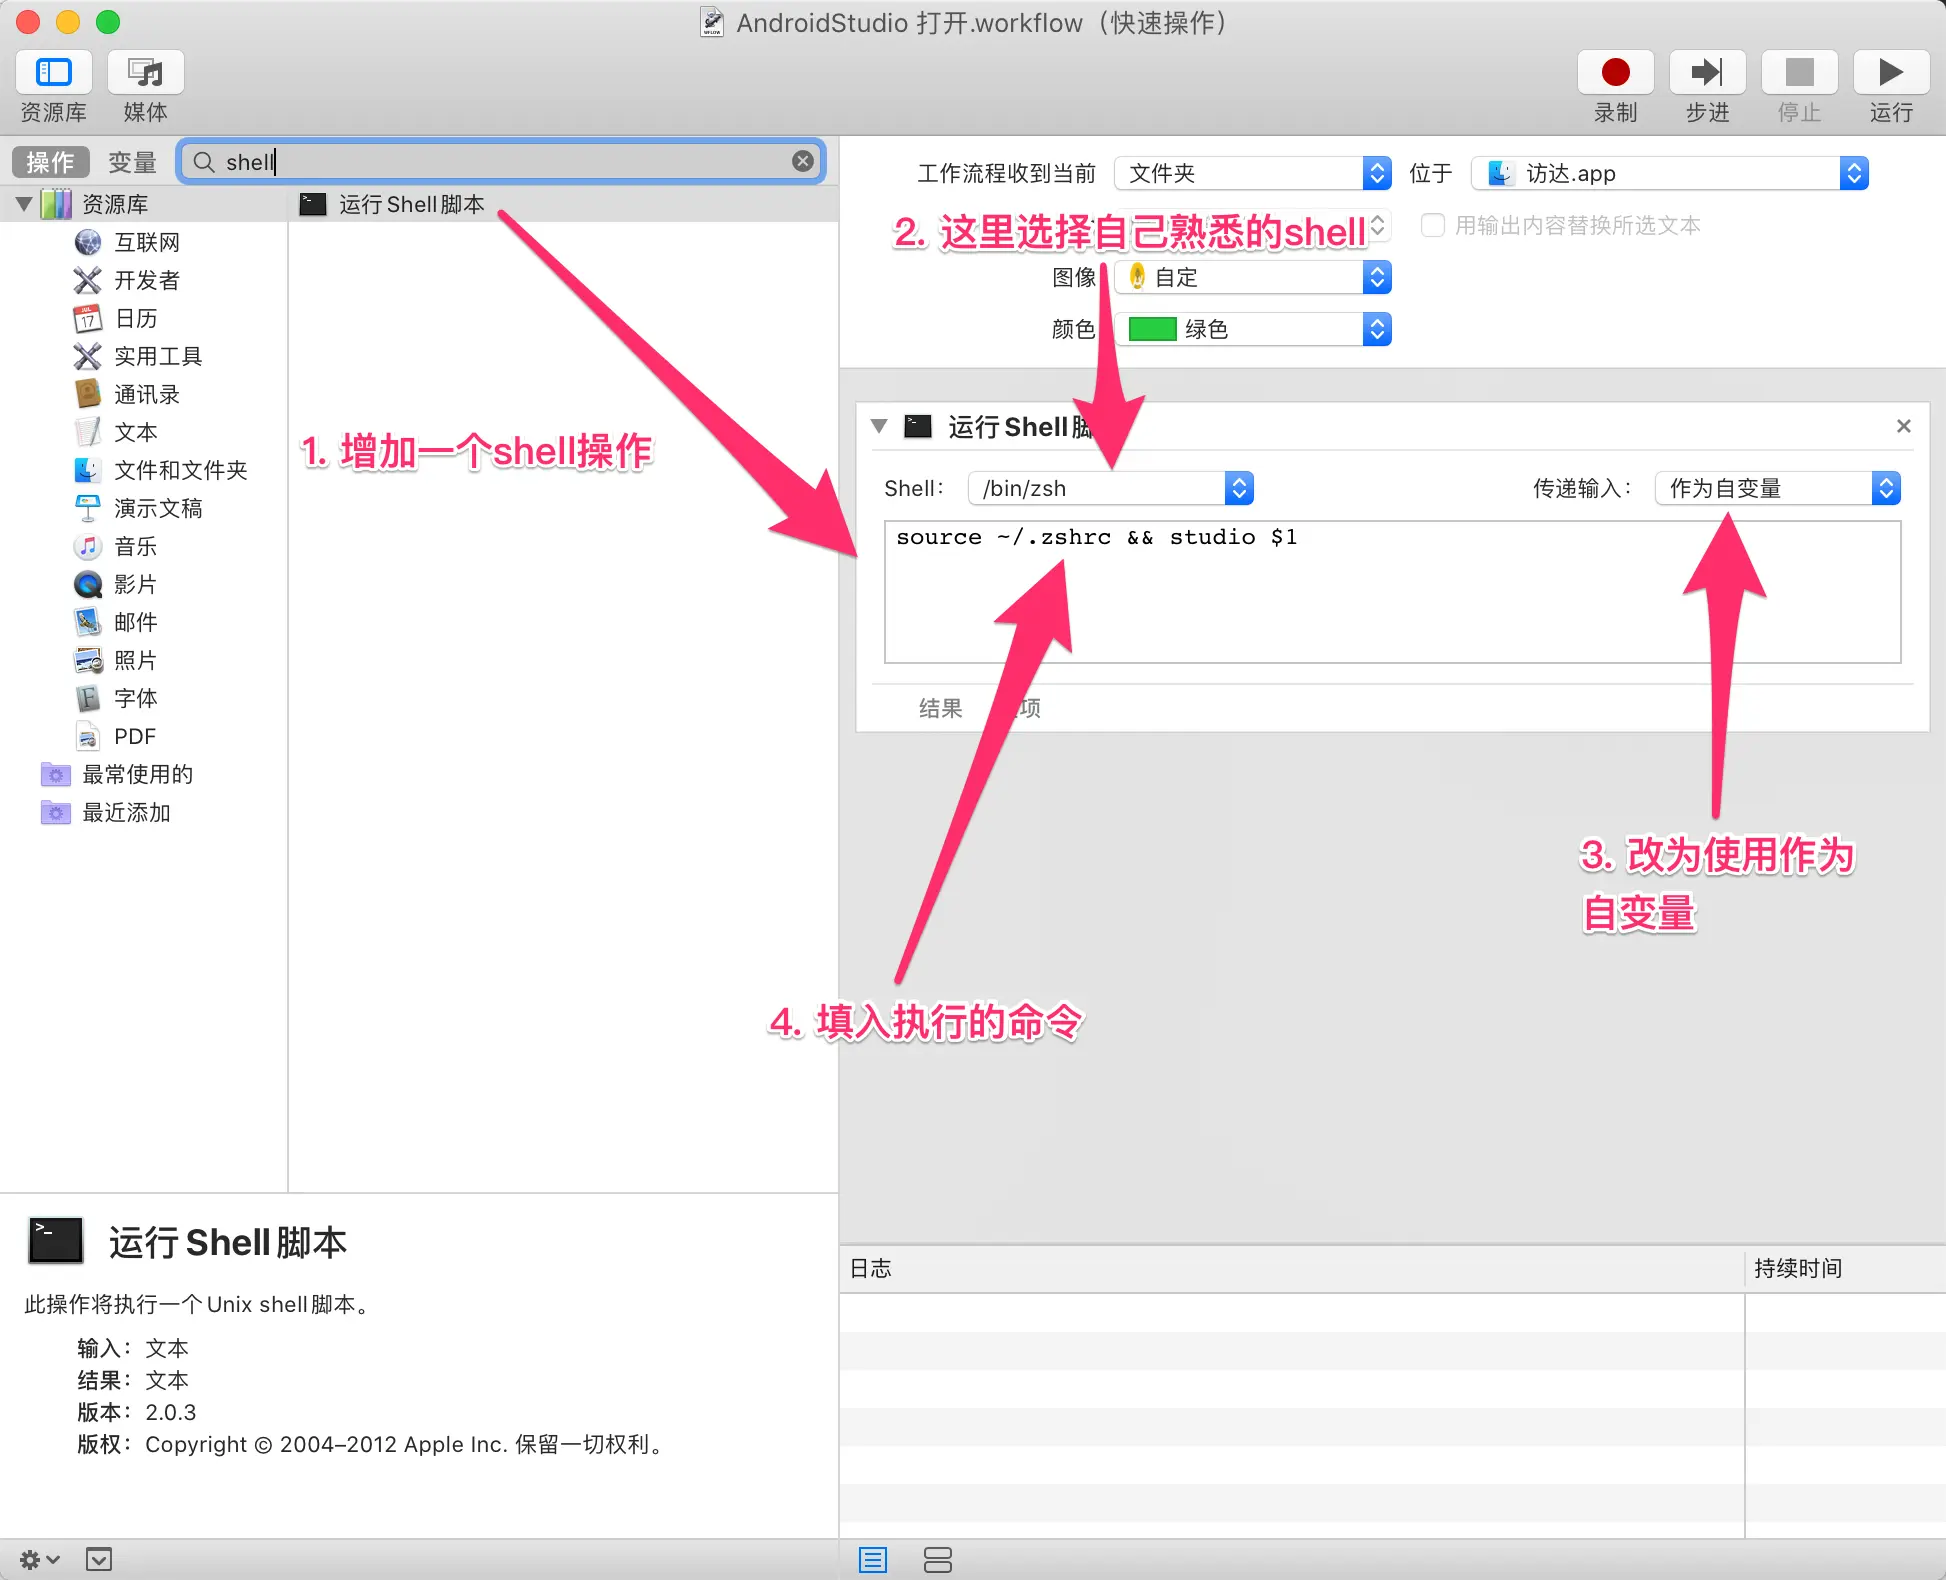Enable replace selected text with output checkbox

click(x=1433, y=226)
